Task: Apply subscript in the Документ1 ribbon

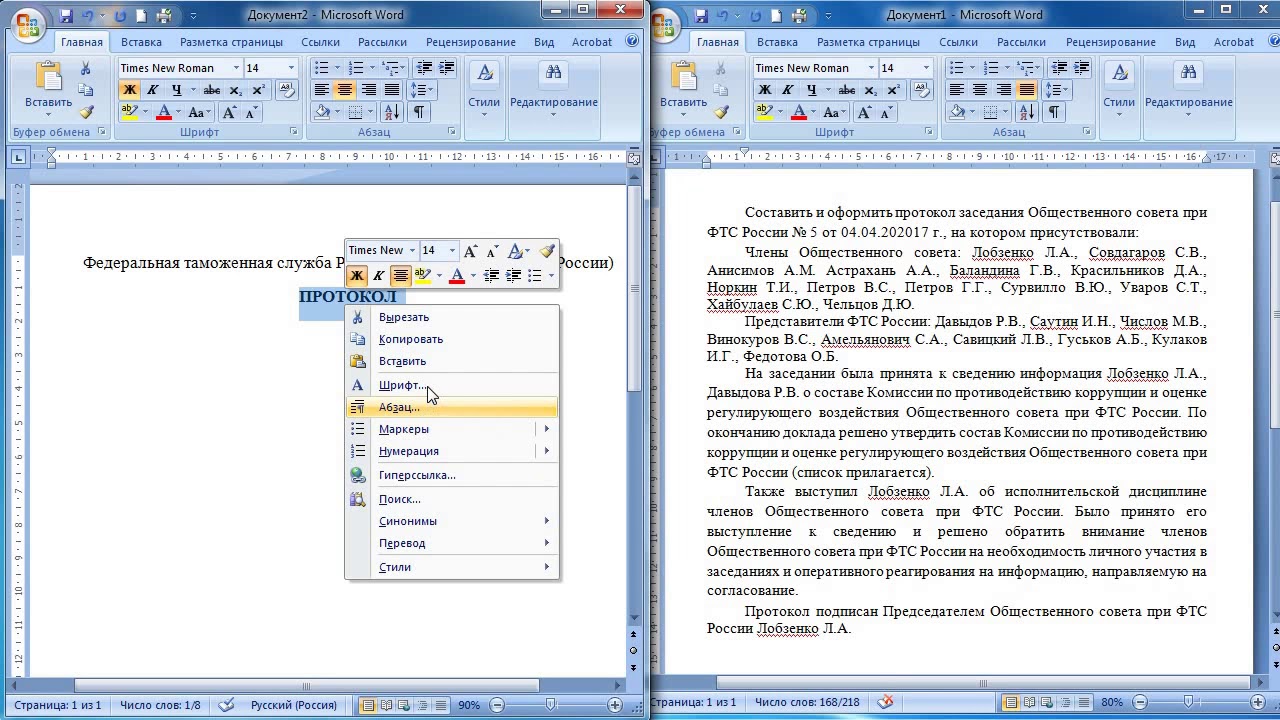Action: (873, 90)
